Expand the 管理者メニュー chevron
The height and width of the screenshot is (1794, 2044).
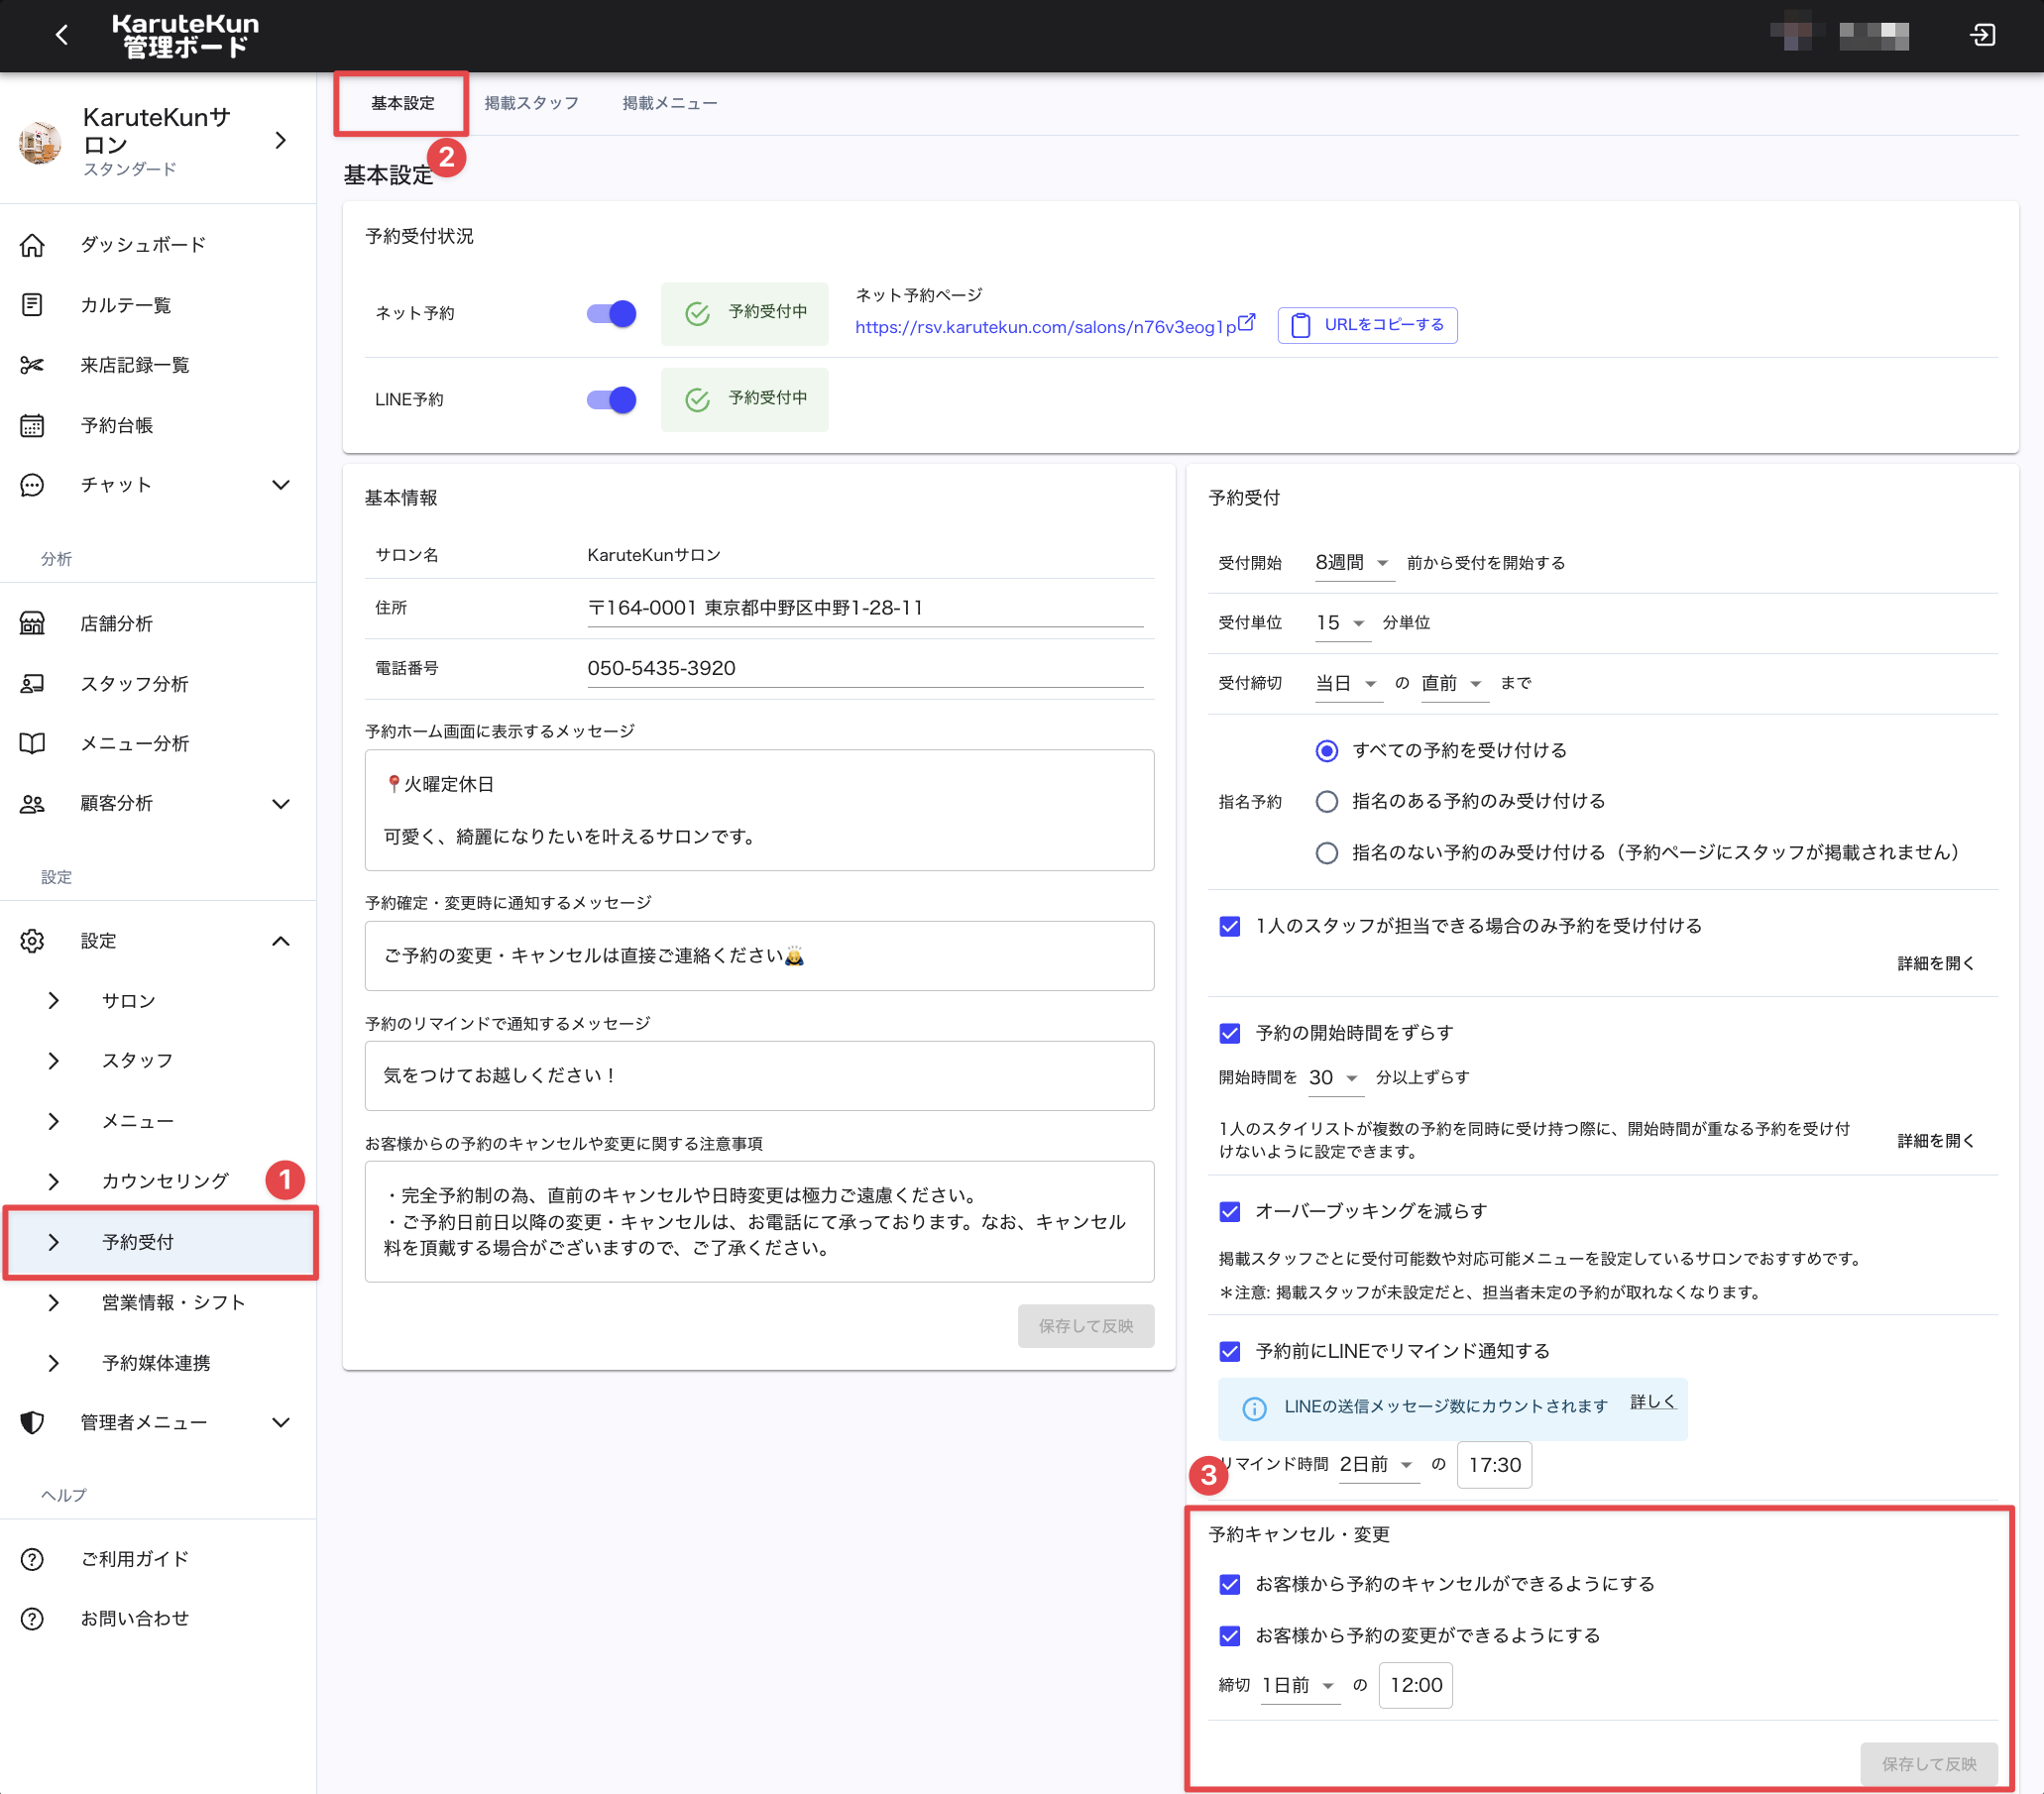(x=281, y=1423)
